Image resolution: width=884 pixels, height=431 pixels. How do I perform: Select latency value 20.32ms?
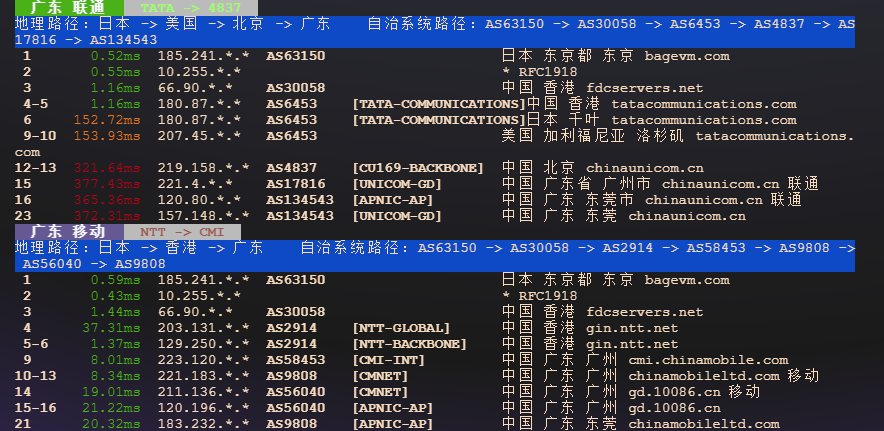point(112,424)
